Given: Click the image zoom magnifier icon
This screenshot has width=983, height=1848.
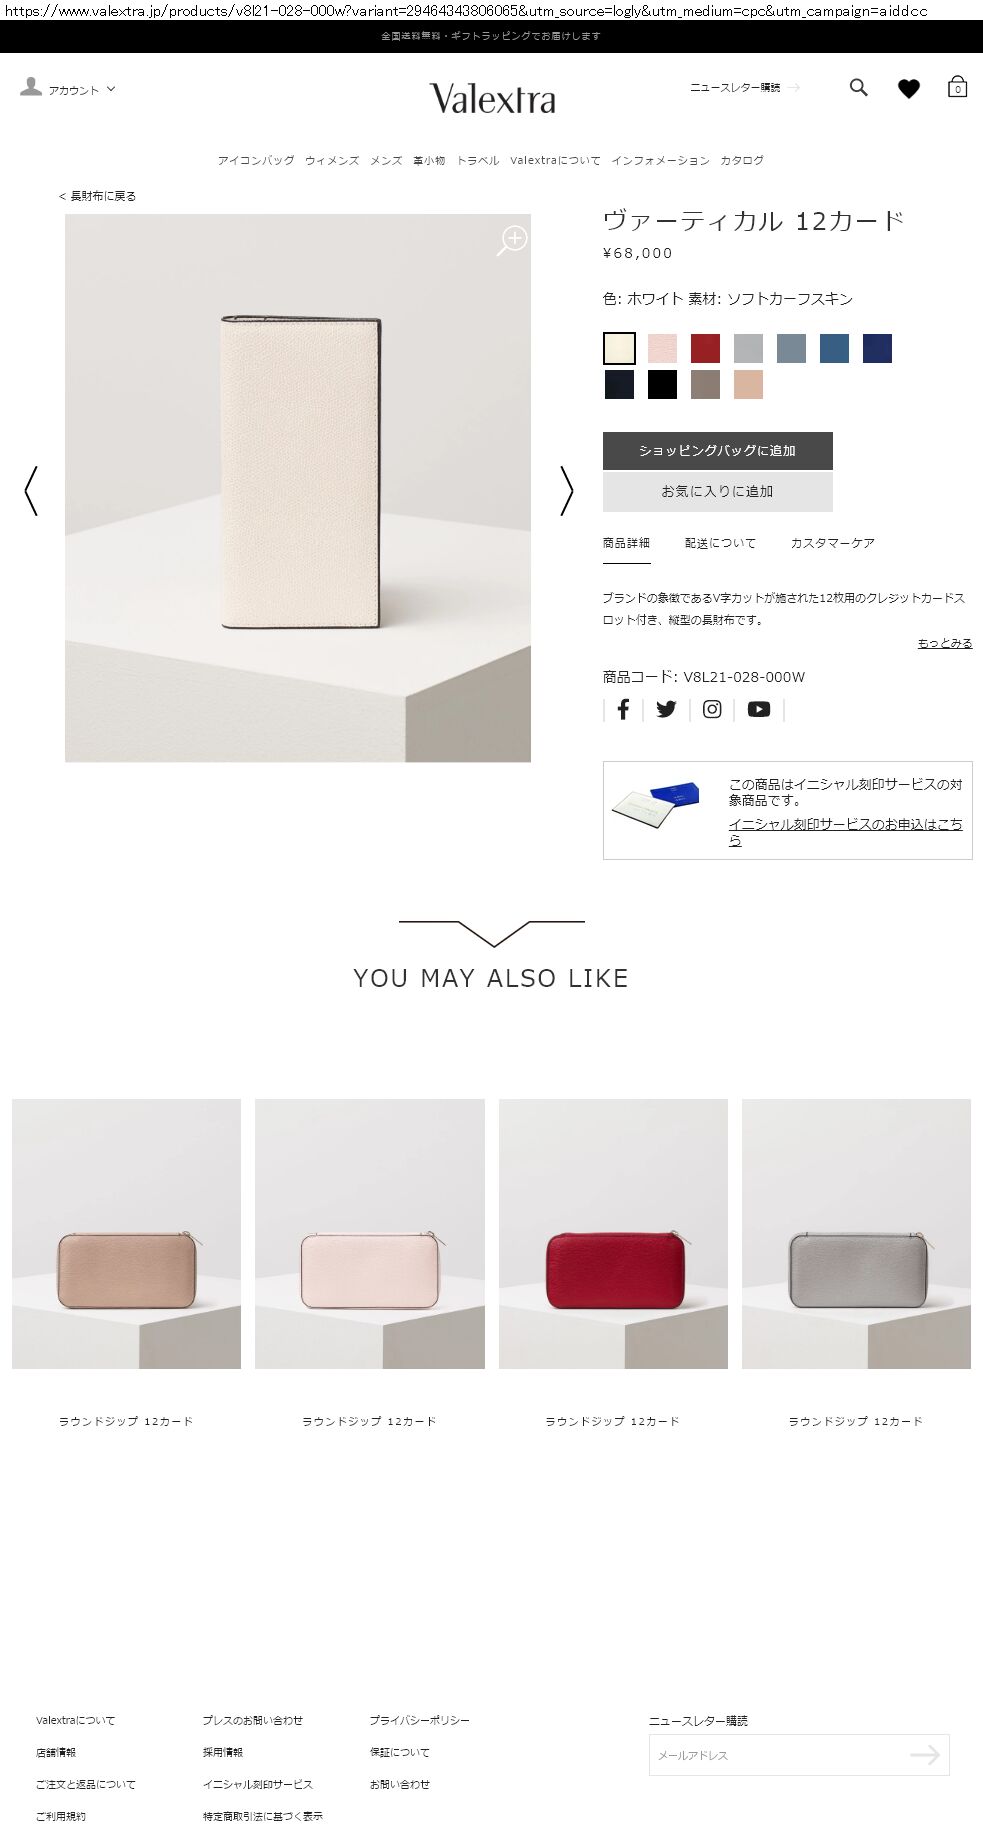Looking at the screenshot, I should (x=512, y=241).
